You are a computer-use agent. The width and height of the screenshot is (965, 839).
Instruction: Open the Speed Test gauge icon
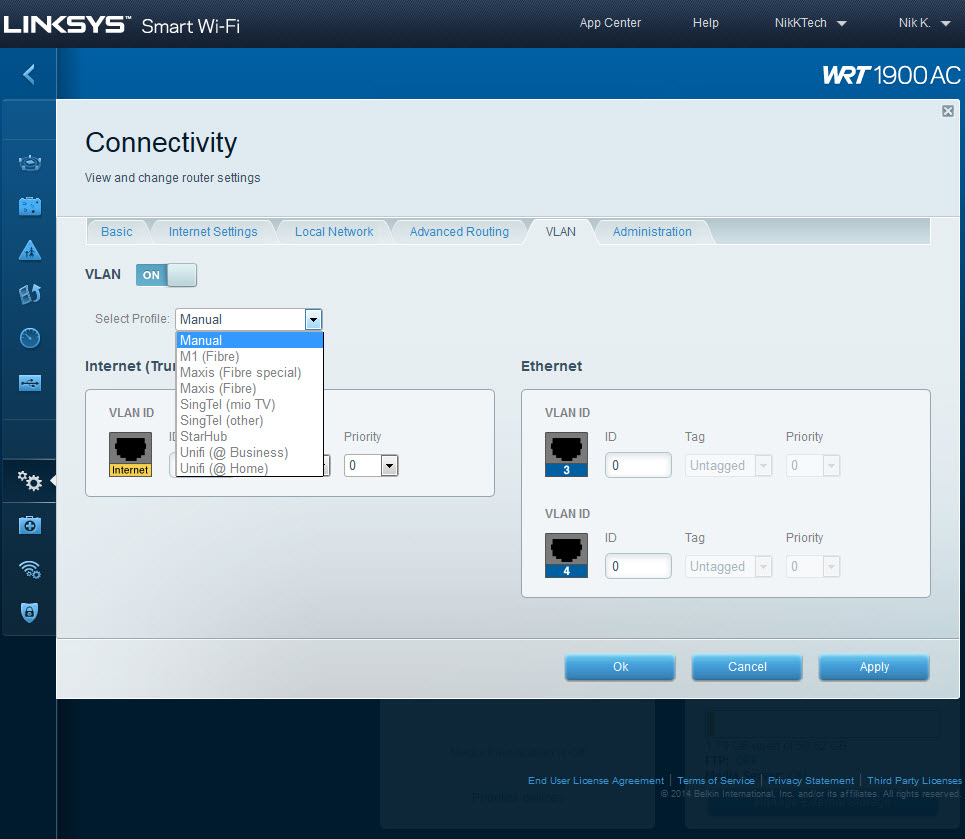[30, 338]
